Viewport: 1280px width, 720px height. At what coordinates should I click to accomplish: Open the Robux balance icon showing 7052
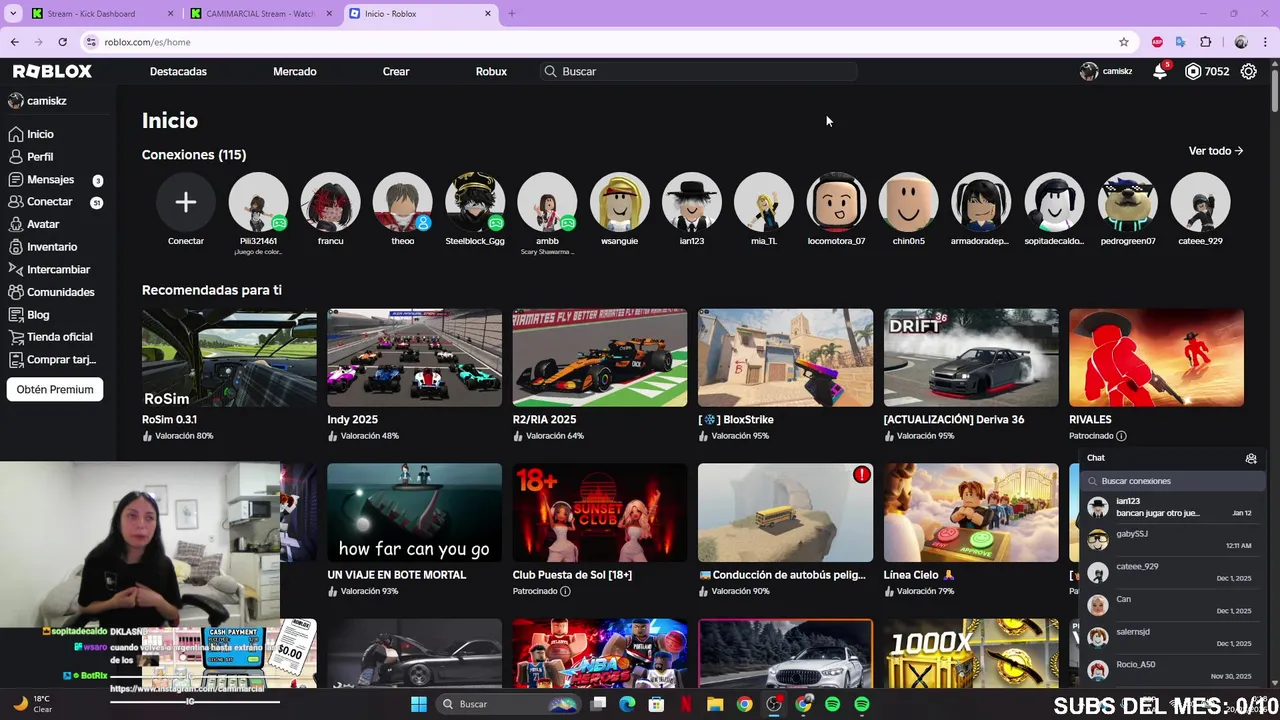1193,72
